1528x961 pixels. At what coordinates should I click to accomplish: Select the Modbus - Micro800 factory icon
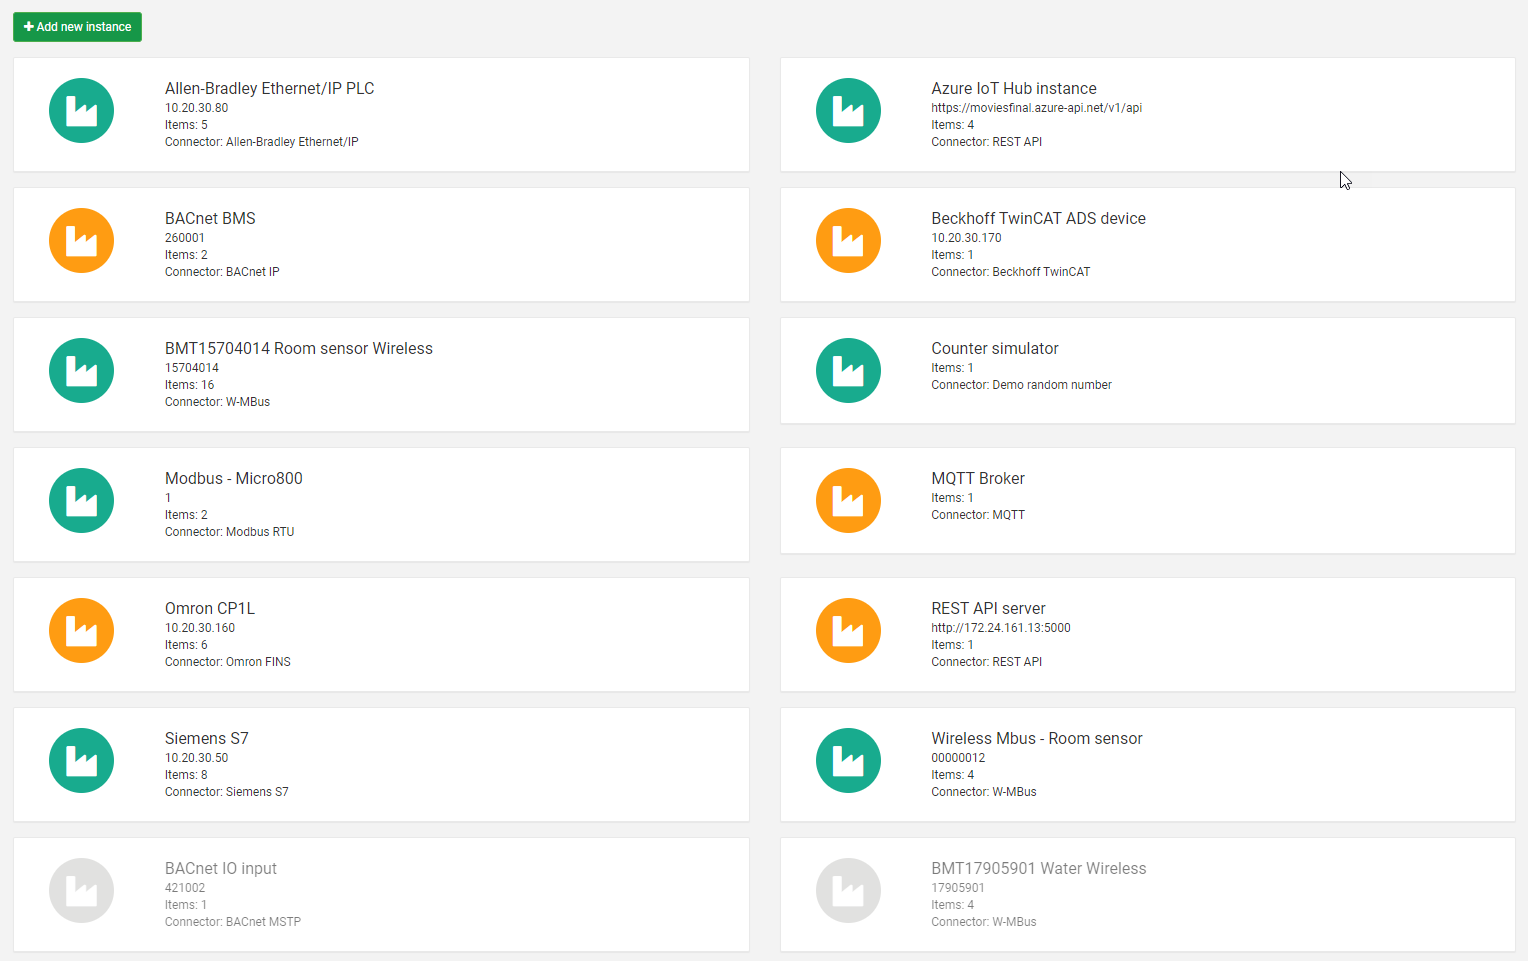click(81, 500)
